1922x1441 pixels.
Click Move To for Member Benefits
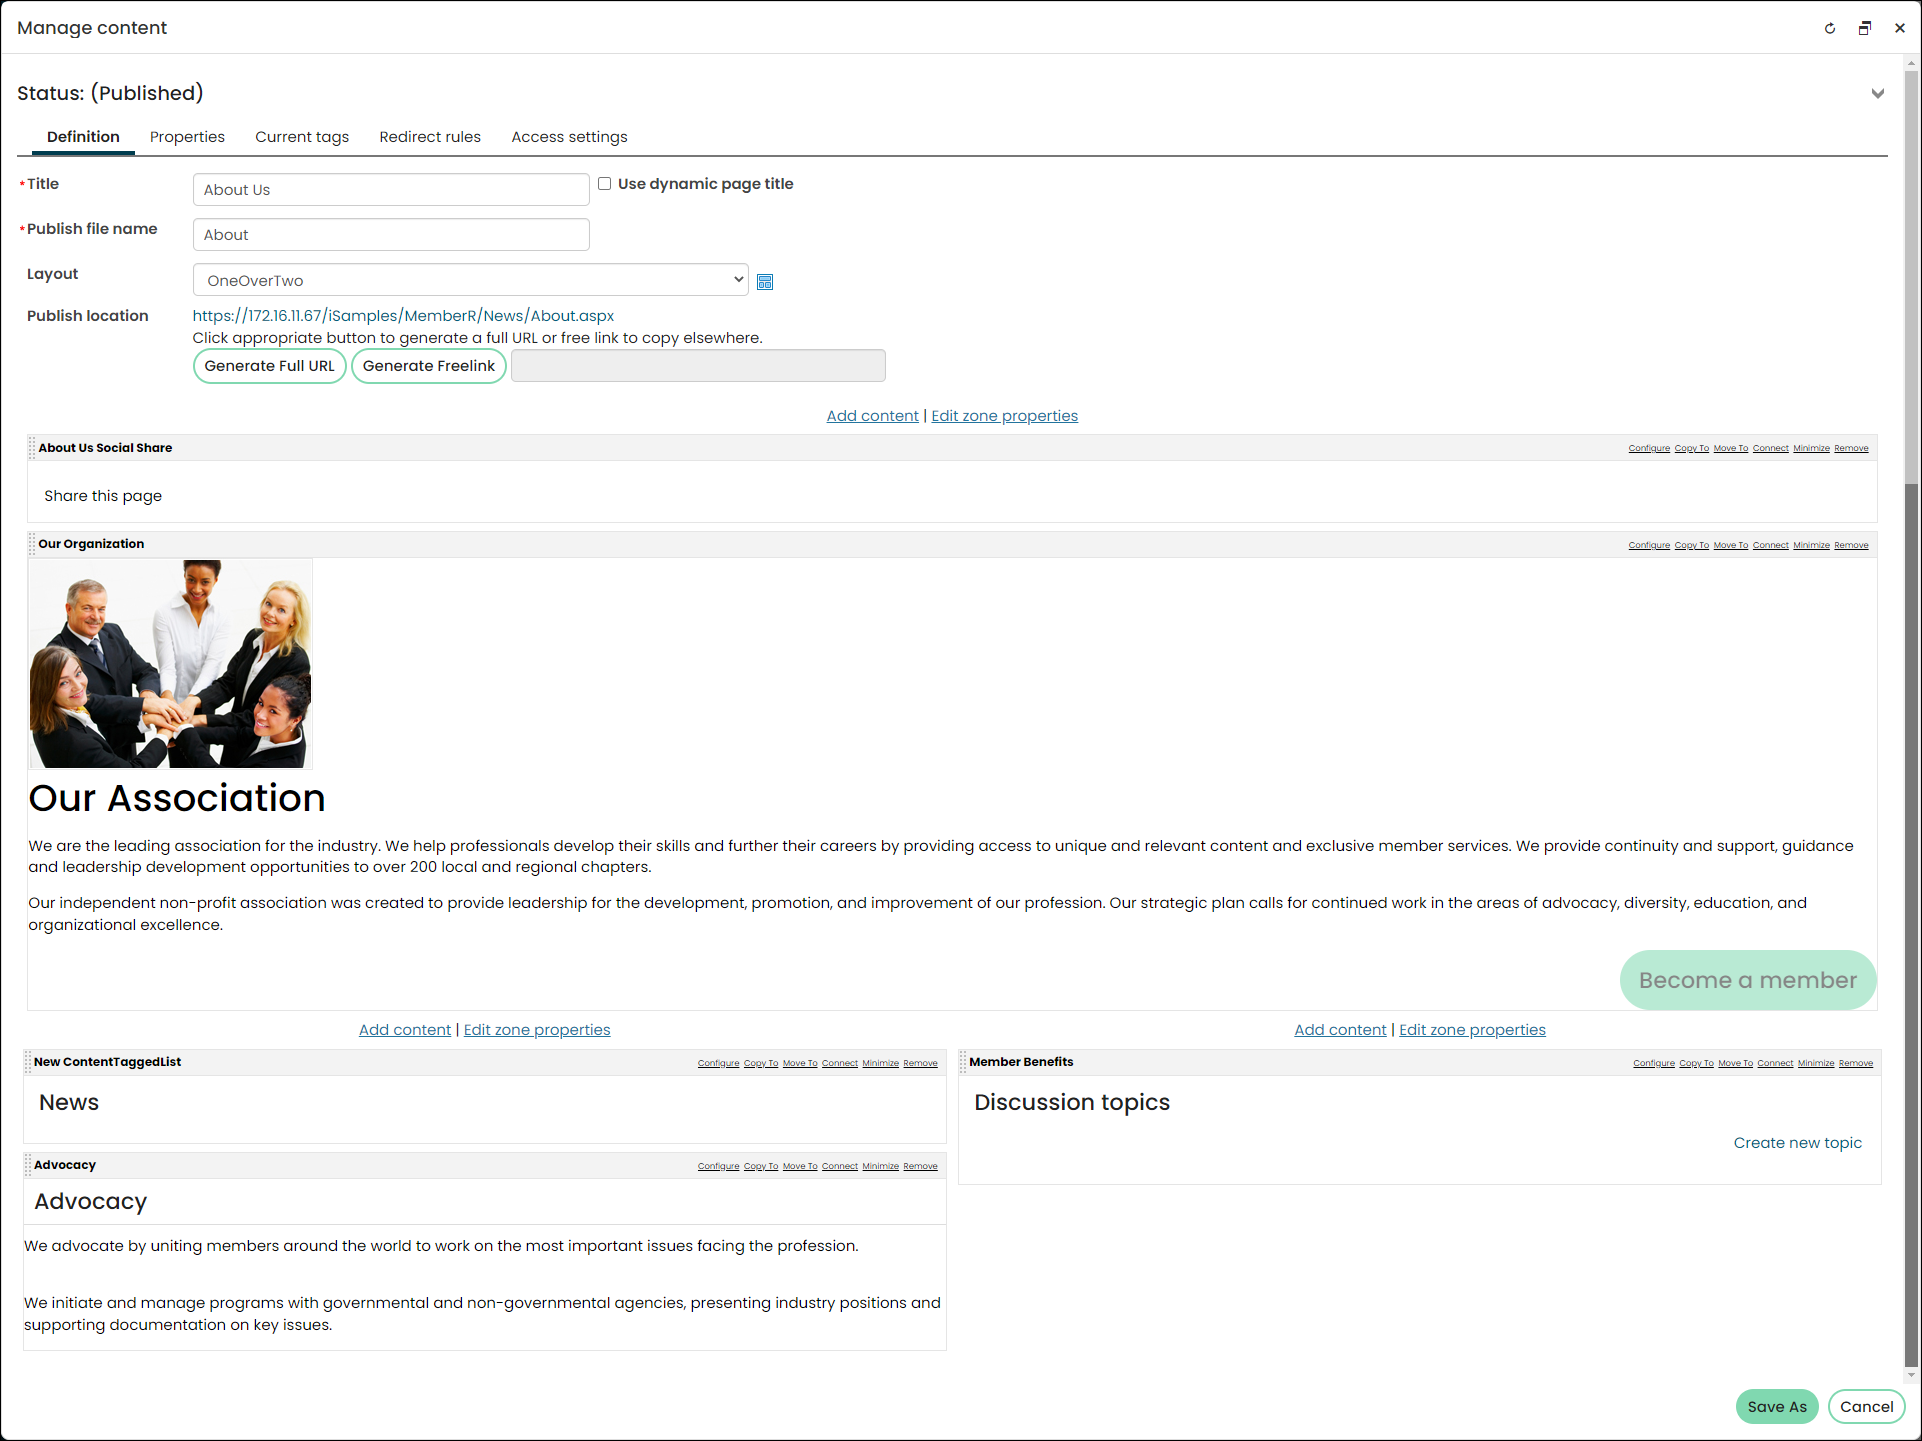tap(1736, 1063)
